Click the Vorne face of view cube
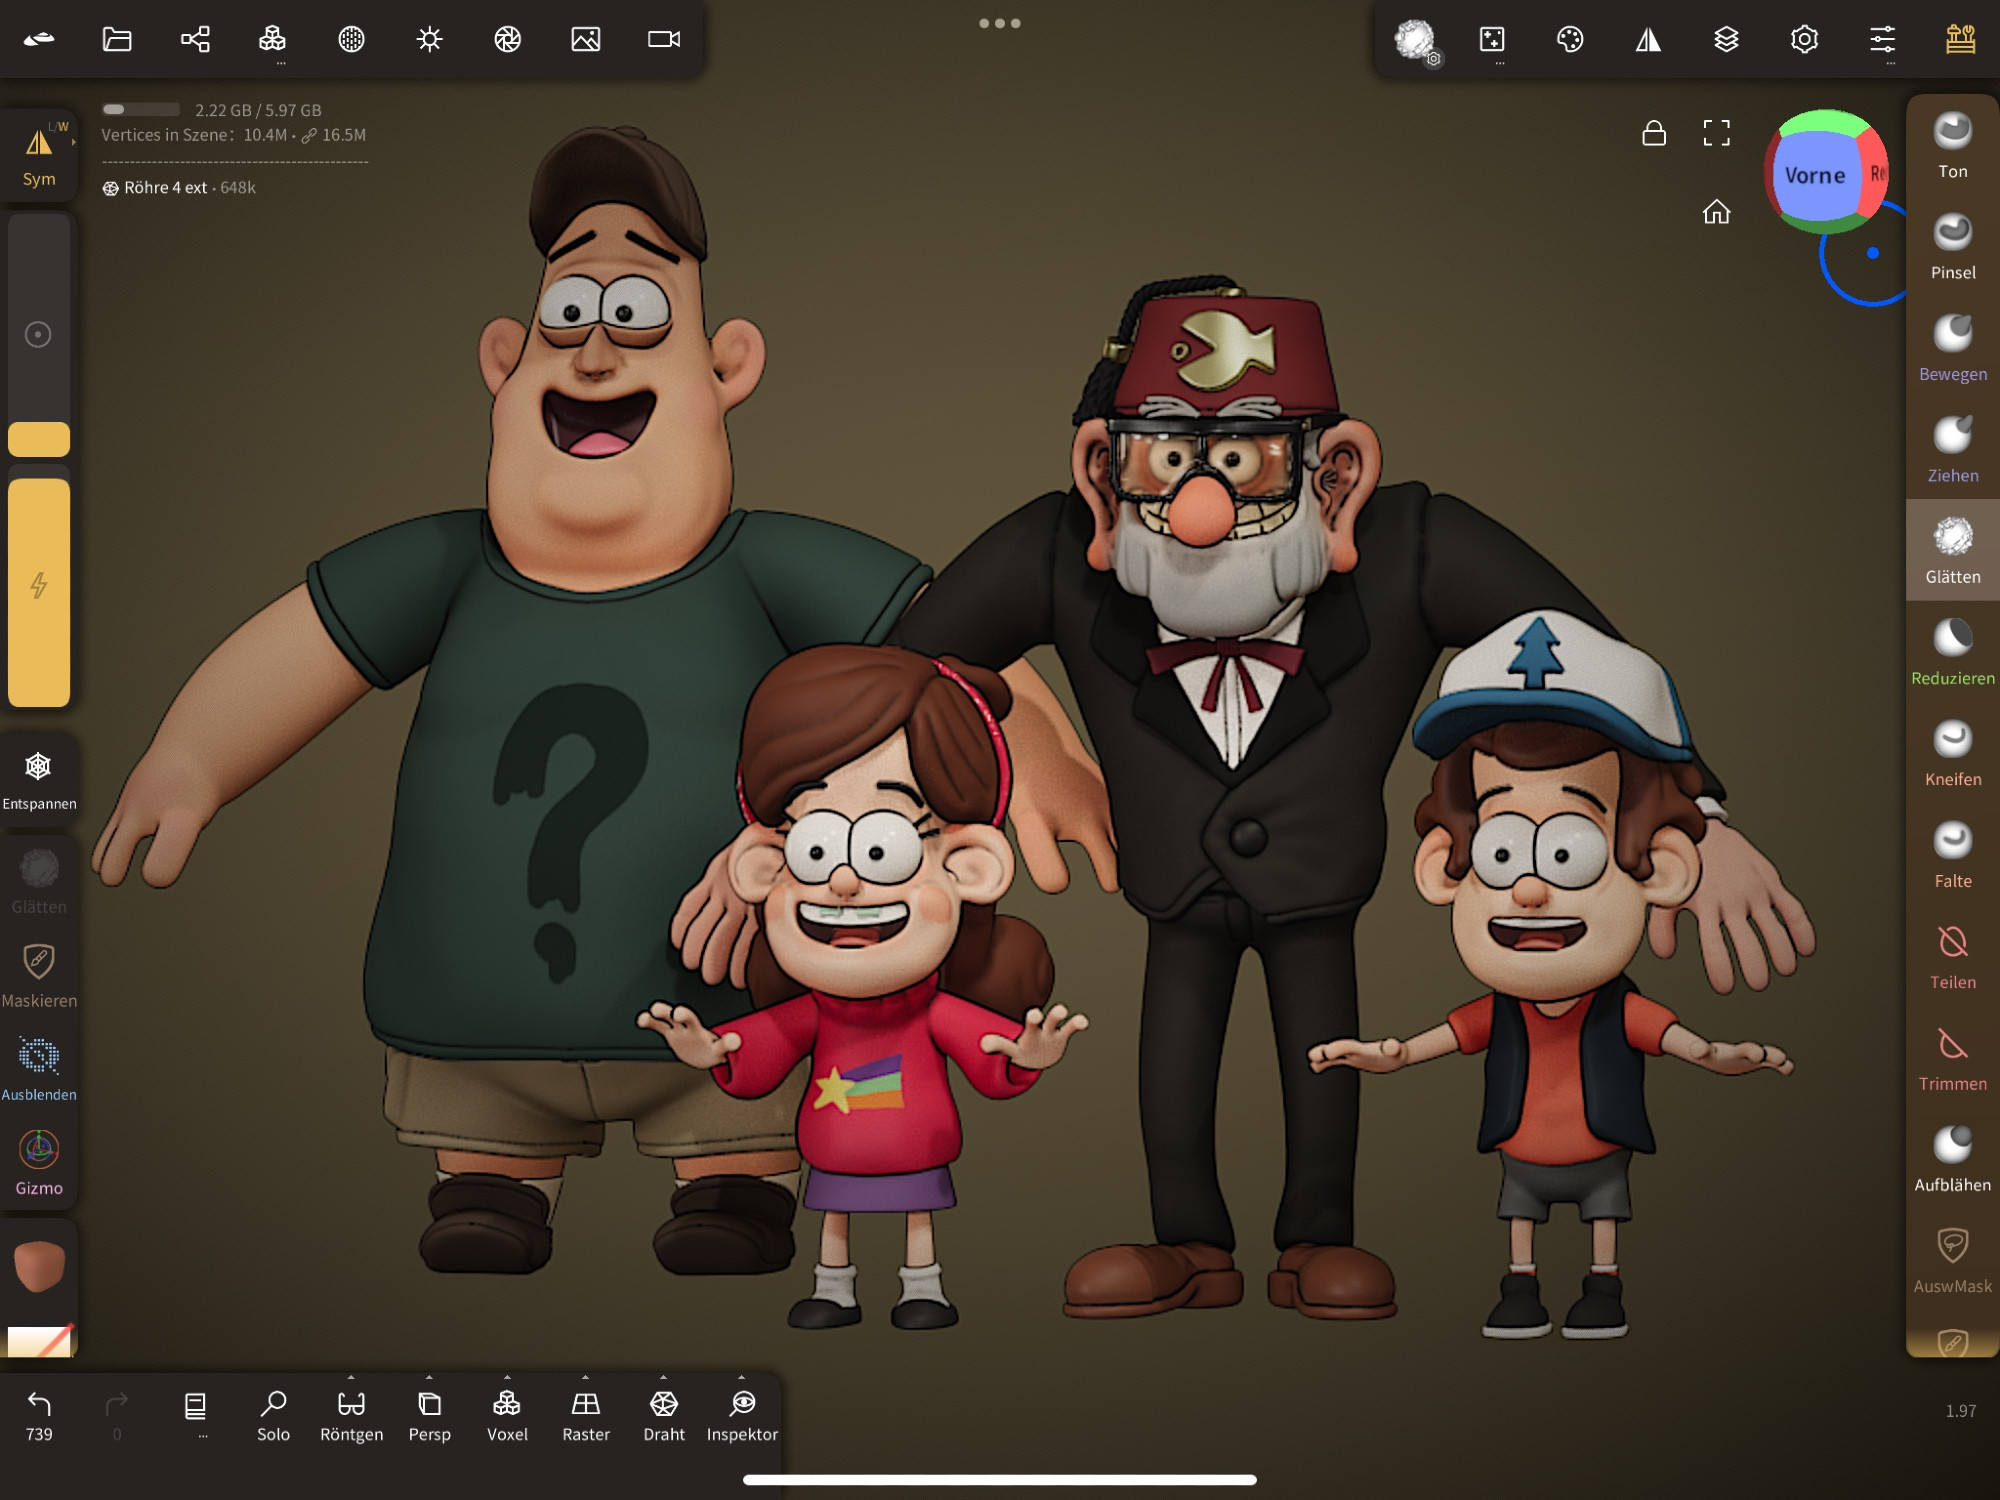The height and width of the screenshot is (1500, 2000). 1814,176
